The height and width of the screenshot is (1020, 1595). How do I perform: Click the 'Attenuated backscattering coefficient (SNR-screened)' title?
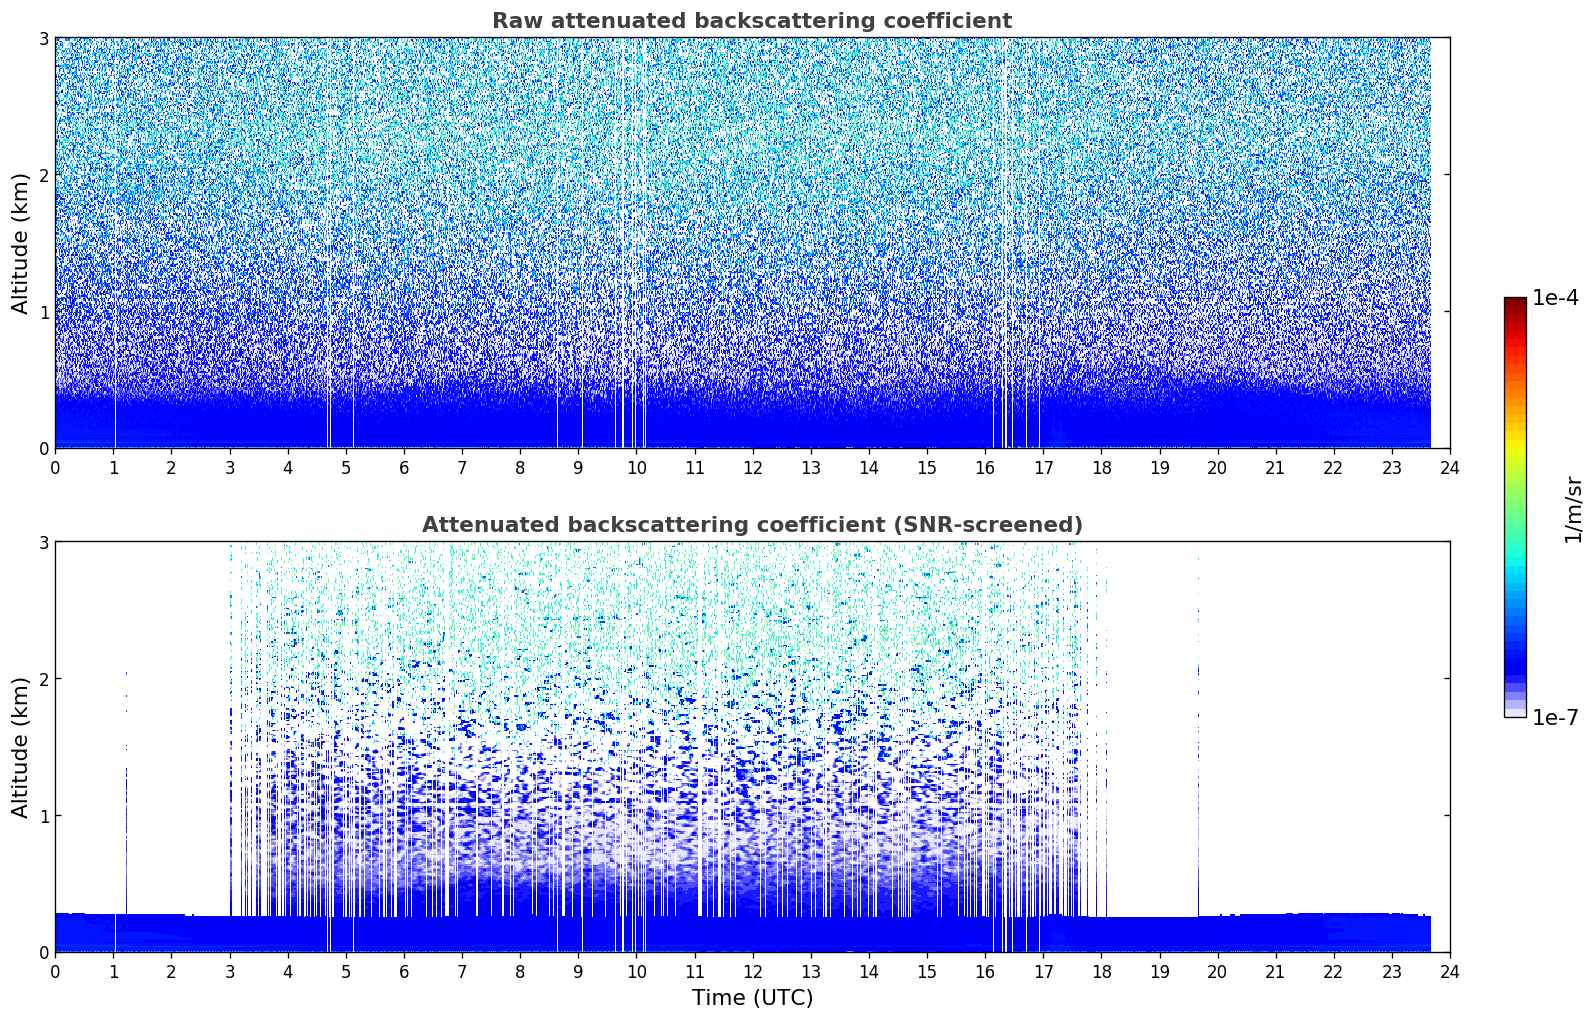pos(751,525)
